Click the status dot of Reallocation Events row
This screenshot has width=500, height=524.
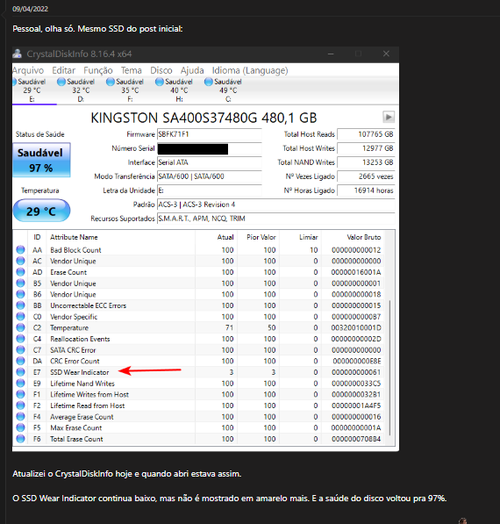tap(20, 339)
